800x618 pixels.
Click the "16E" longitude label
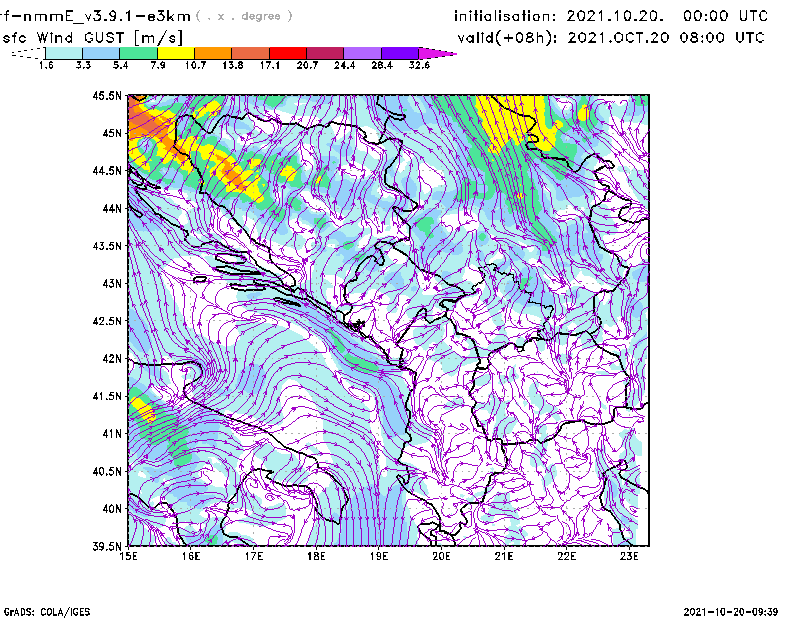pos(191,556)
